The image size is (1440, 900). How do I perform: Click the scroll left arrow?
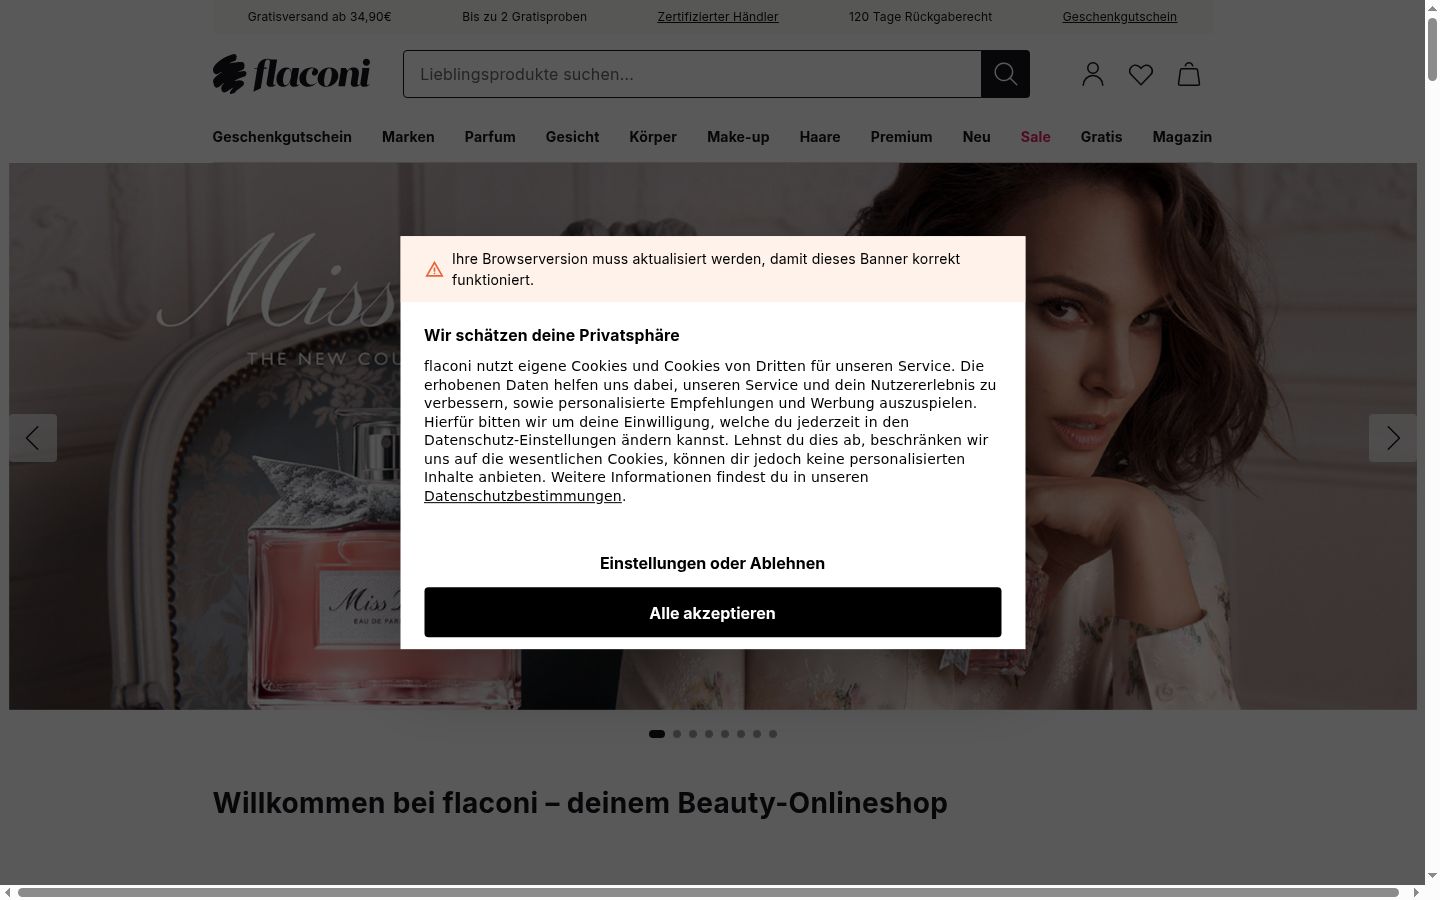pos(8,892)
